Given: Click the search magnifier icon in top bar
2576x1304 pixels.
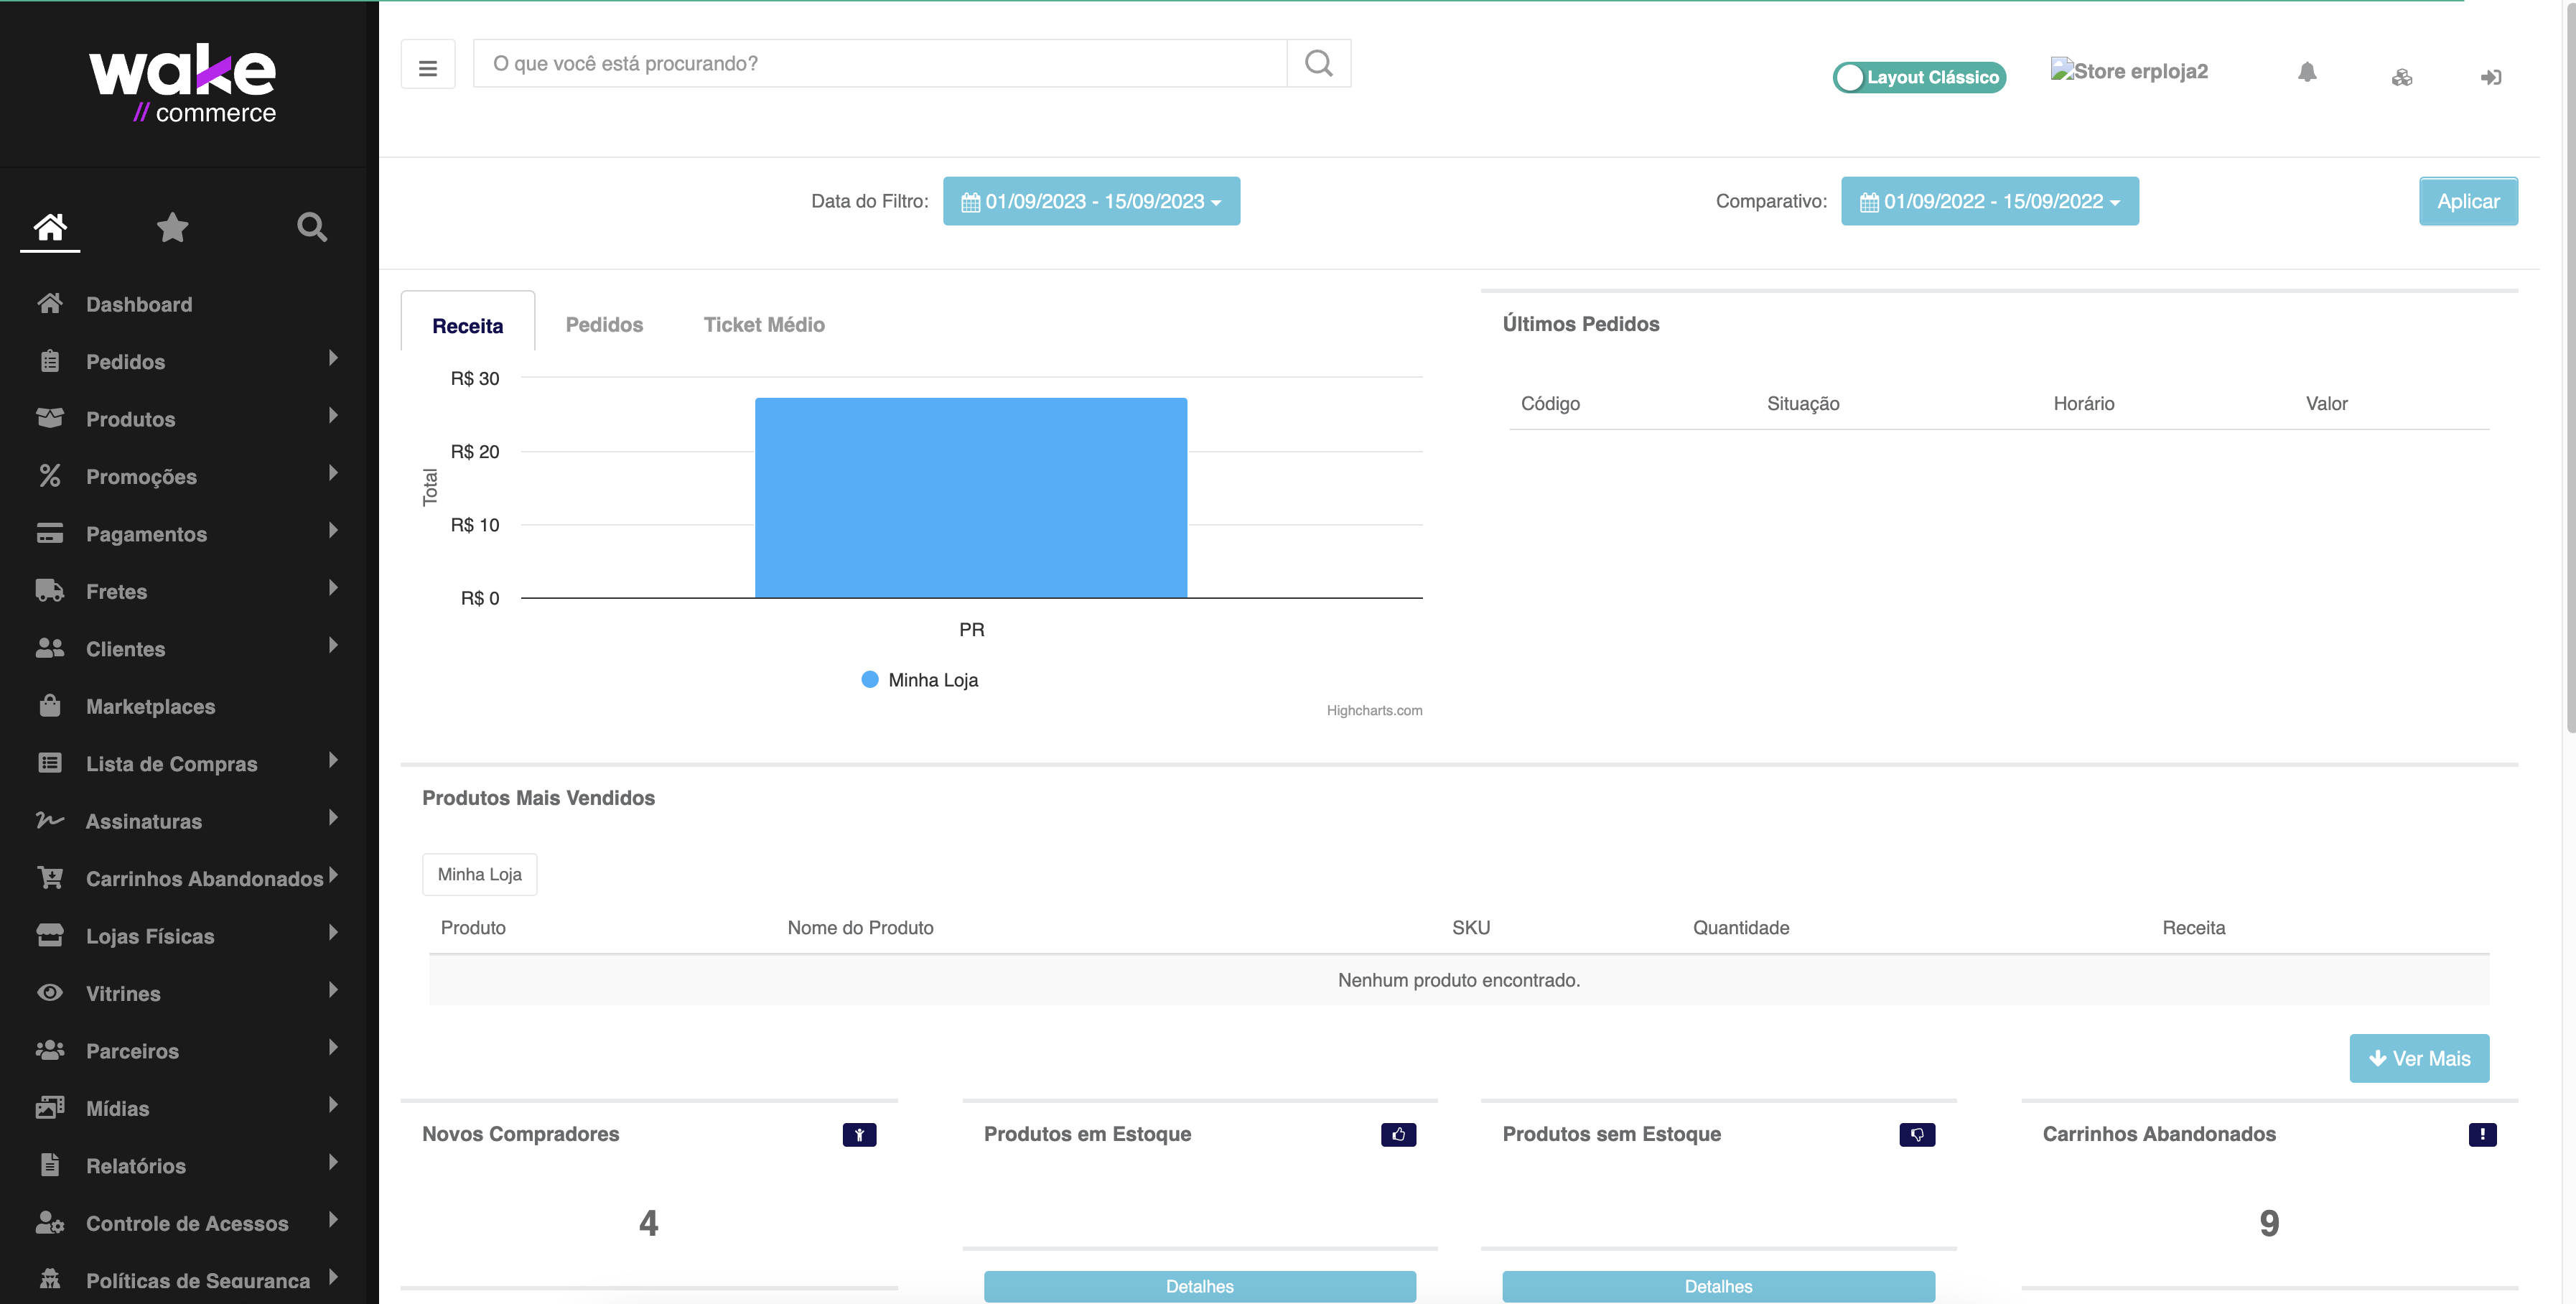Looking at the screenshot, I should [1318, 64].
